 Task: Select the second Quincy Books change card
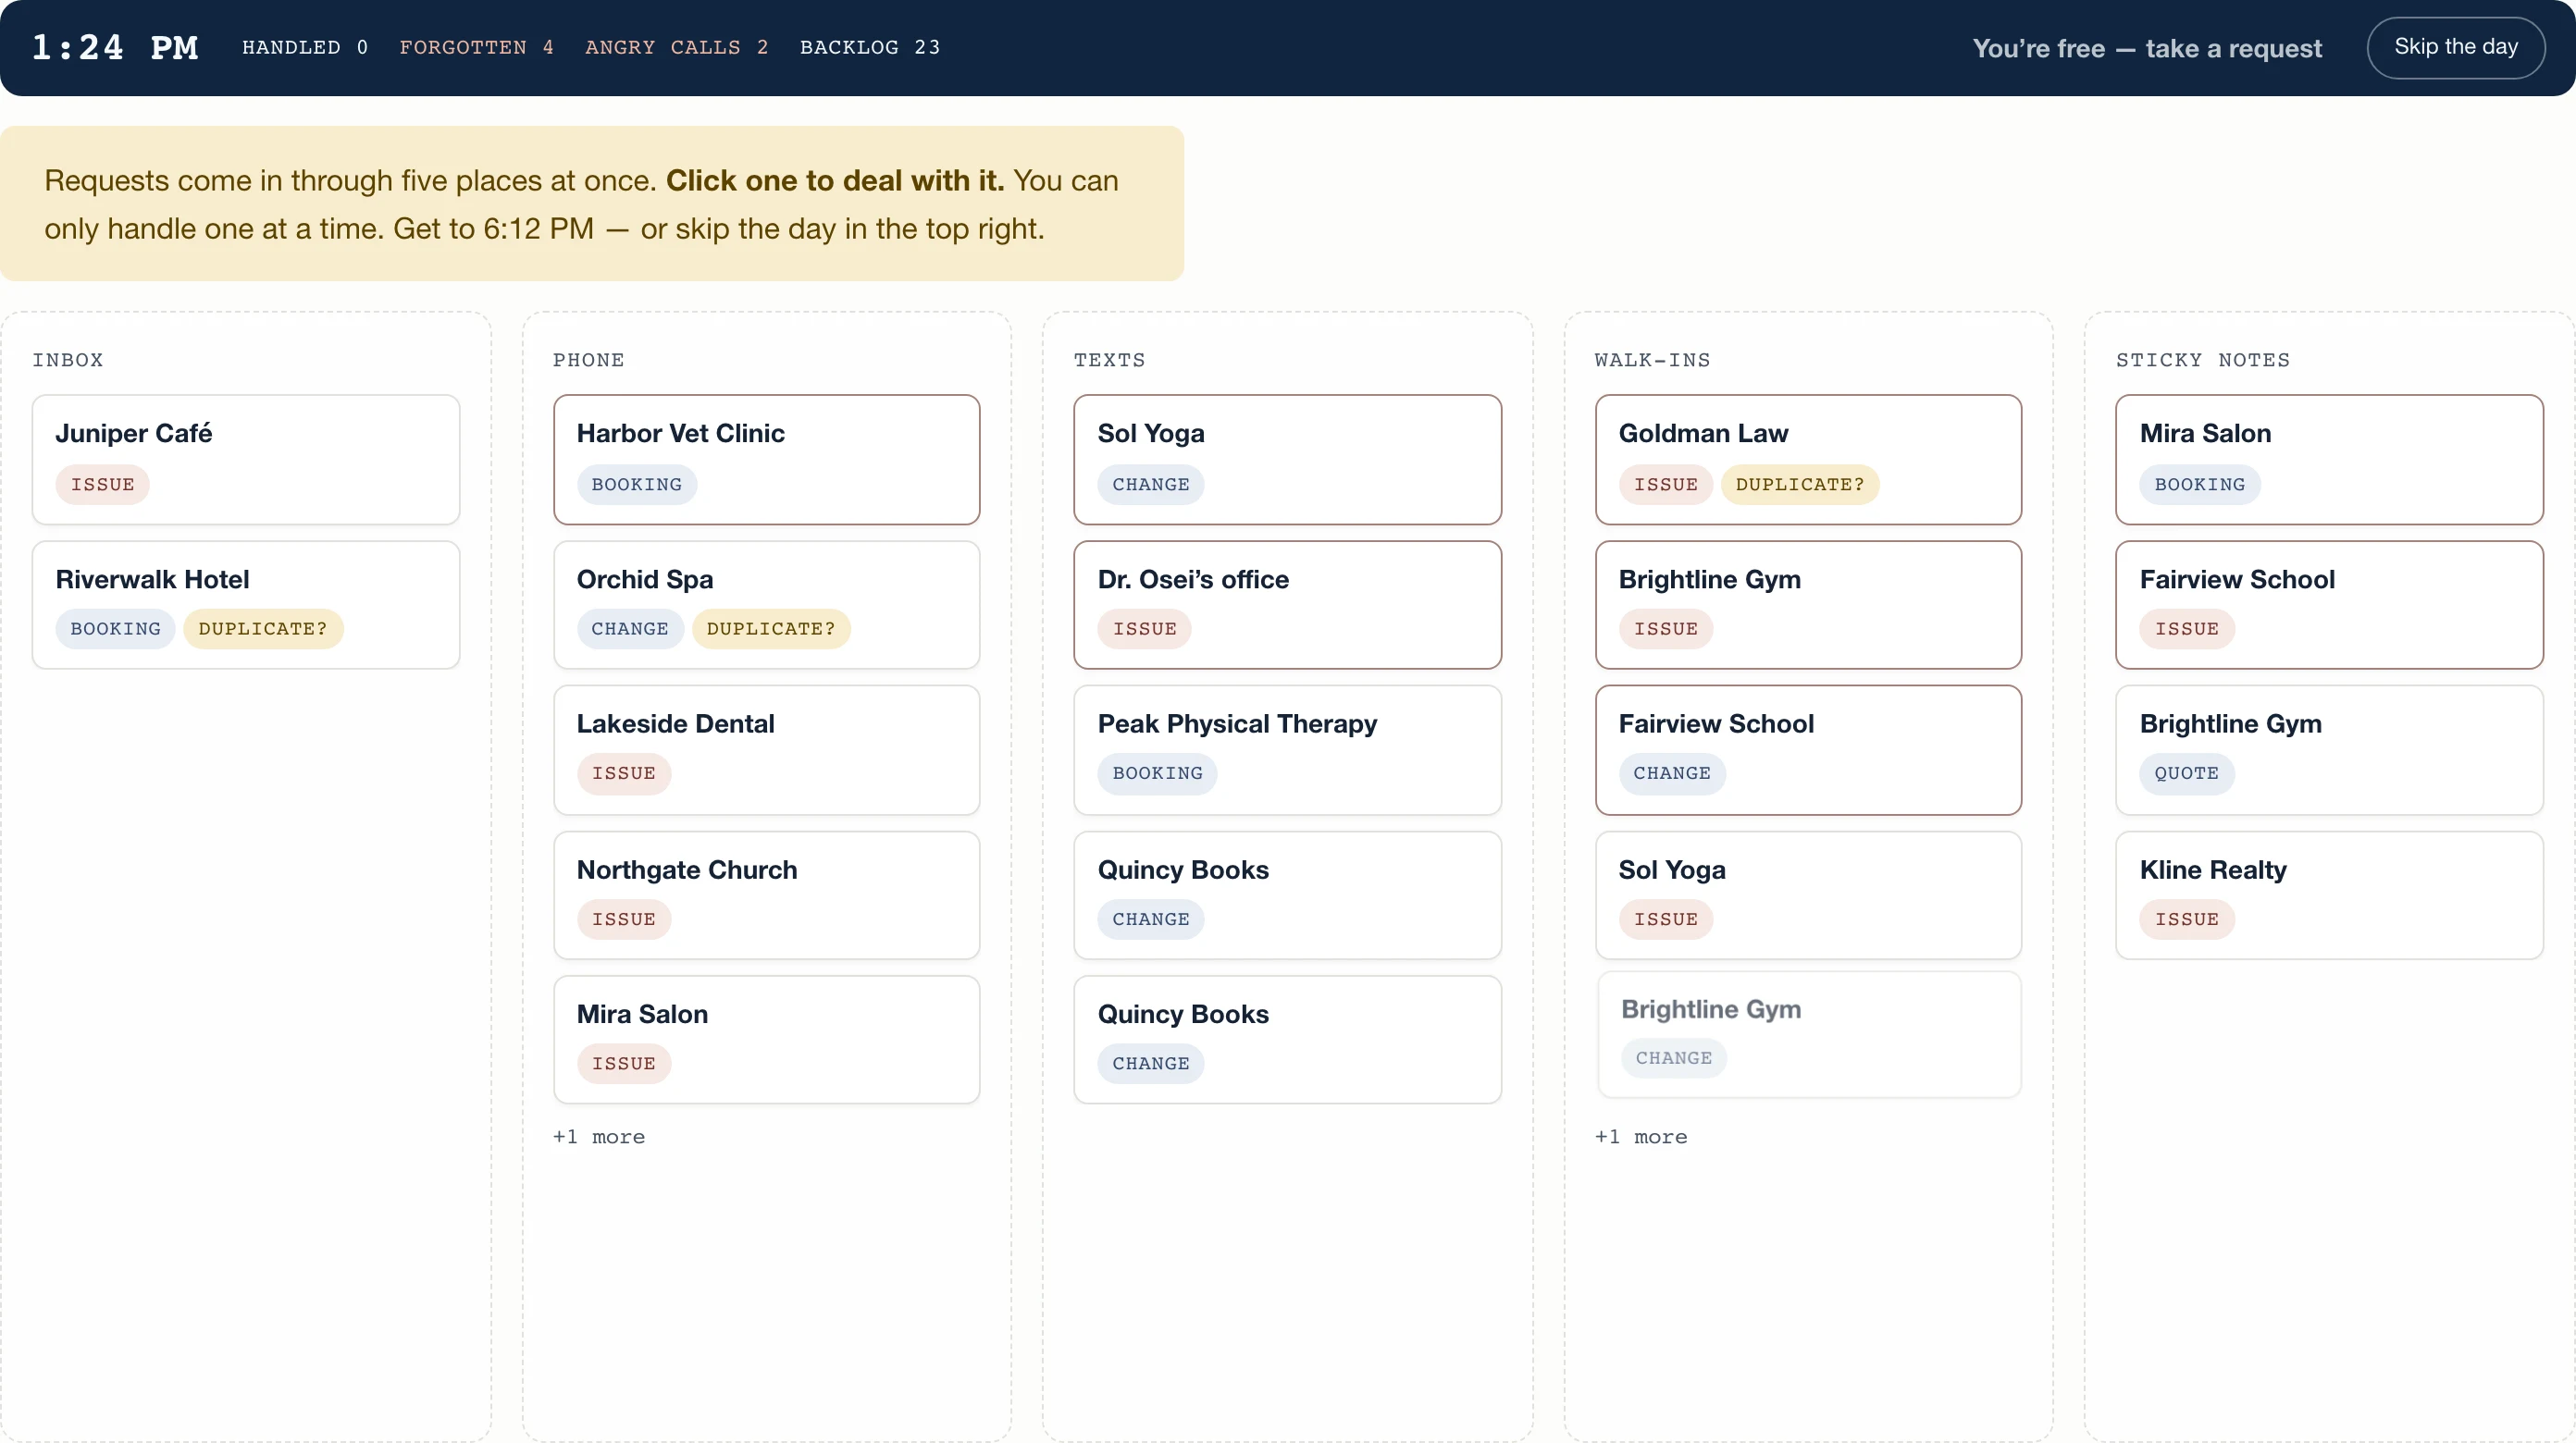pyautogui.click(x=1287, y=1039)
